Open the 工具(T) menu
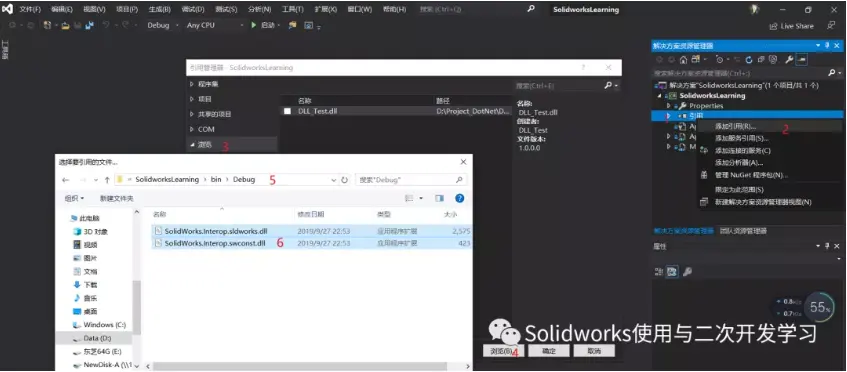 (292, 10)
